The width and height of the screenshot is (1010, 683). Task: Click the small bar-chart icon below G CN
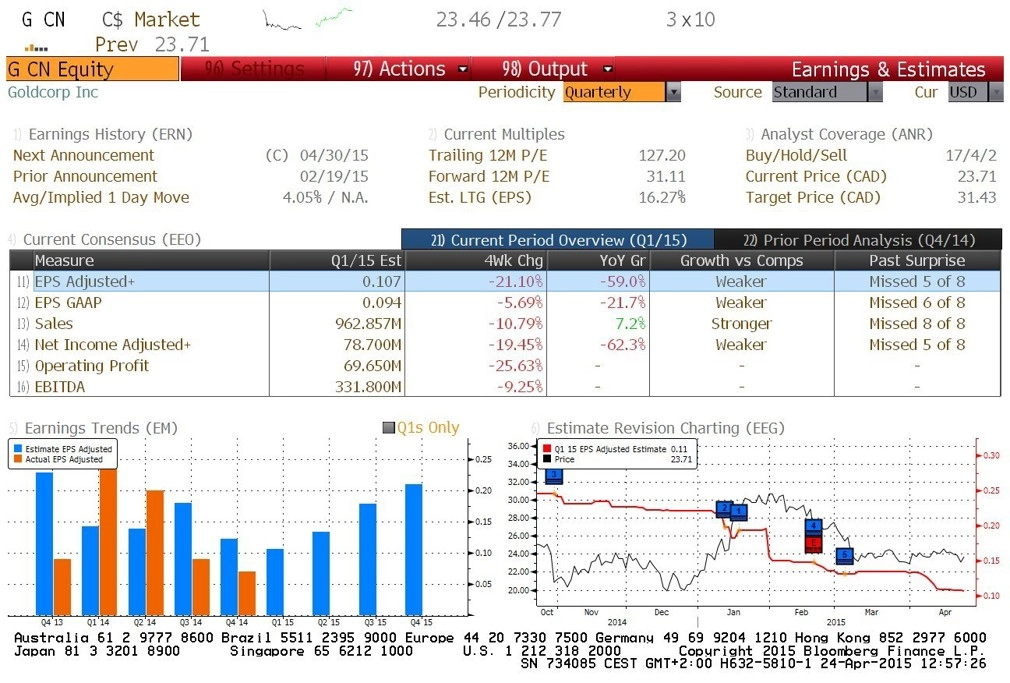pos(36,47)
